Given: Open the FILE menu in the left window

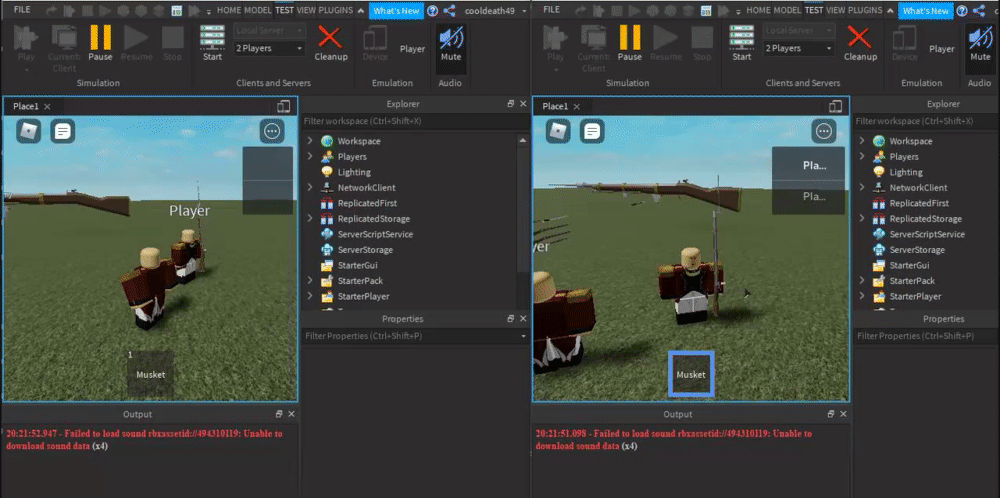Looking at the screenshot, I should pyautogui.click(x=22, y=10).
